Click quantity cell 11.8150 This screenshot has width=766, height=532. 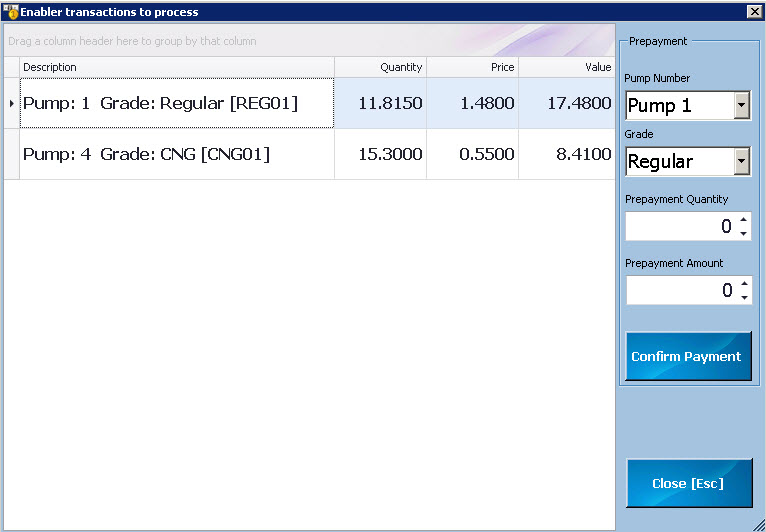point(381,103)
